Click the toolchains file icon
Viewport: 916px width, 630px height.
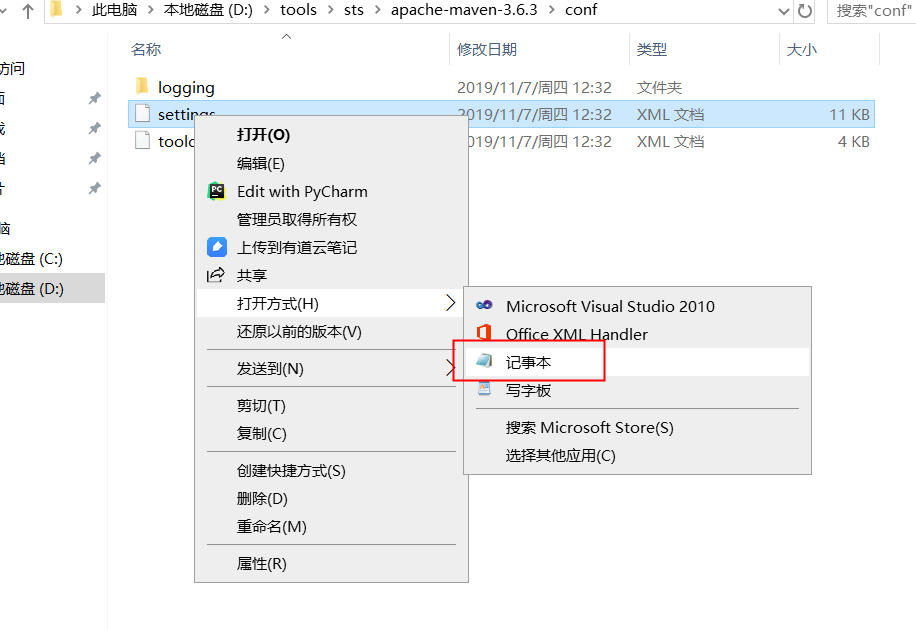142,140
